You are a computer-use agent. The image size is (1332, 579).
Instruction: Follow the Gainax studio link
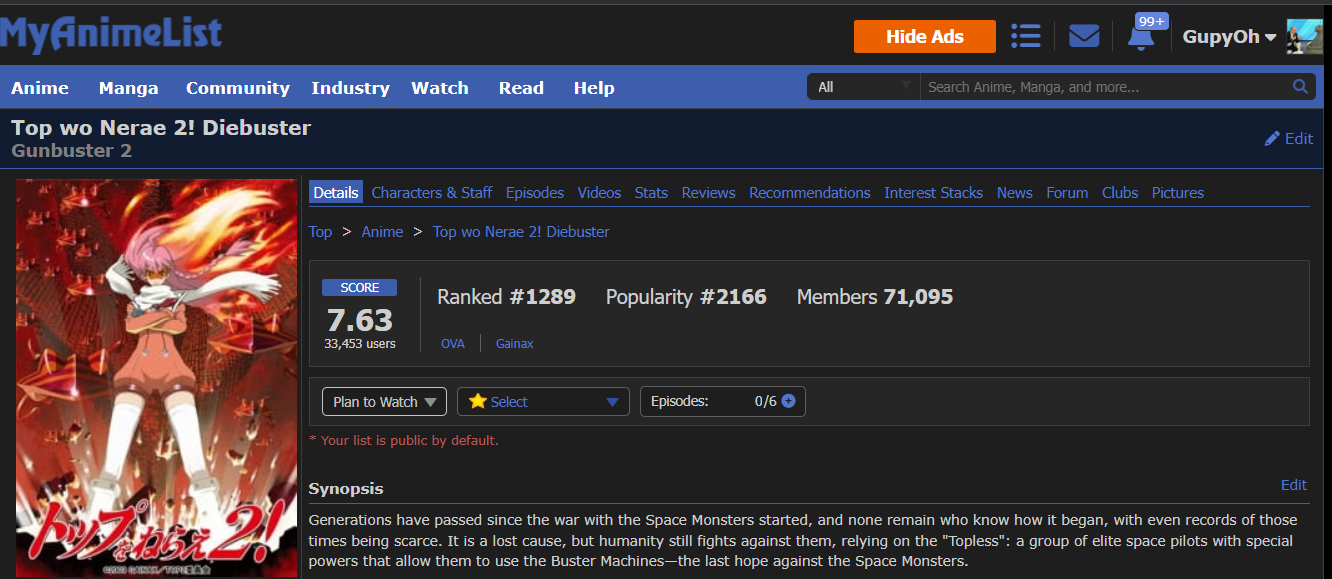514,343
